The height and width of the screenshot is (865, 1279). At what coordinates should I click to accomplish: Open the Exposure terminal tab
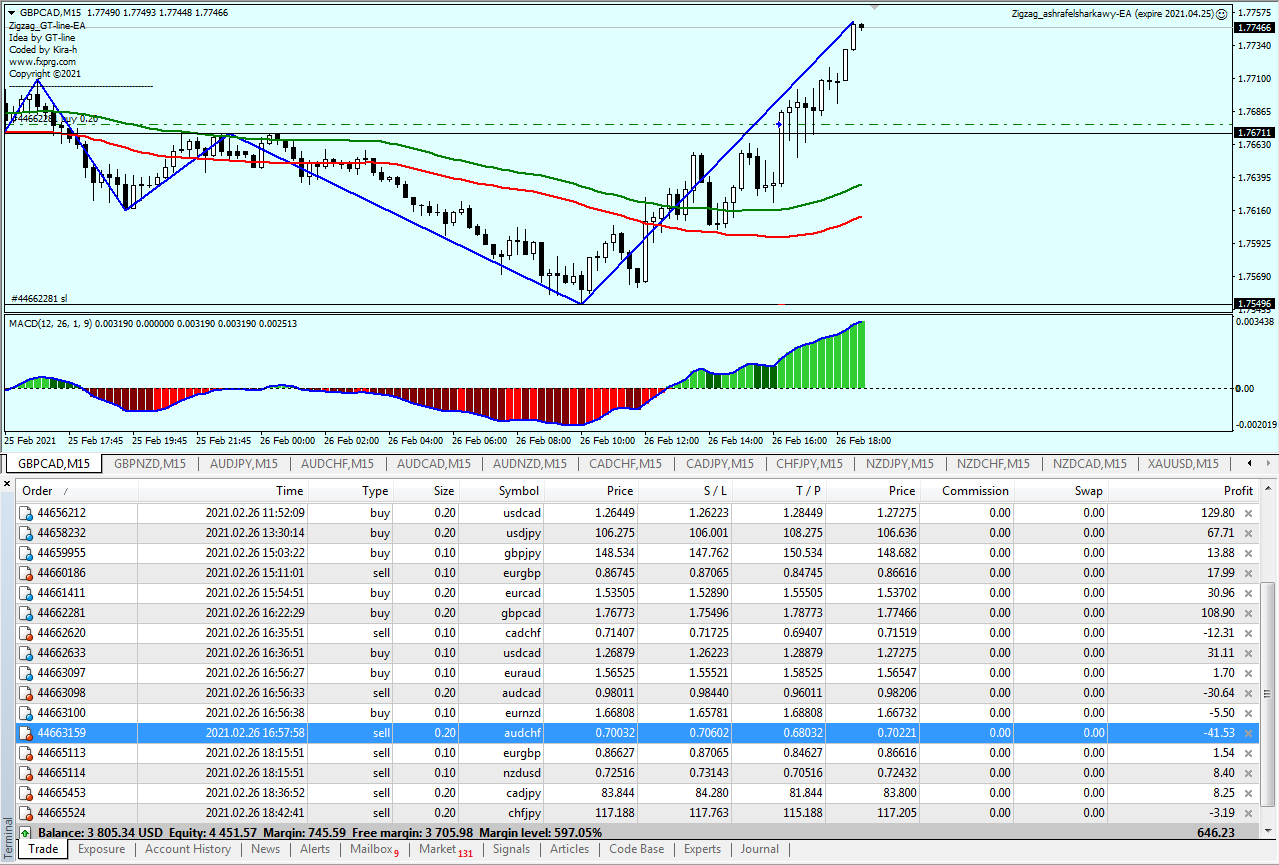(x=101, y=849)
